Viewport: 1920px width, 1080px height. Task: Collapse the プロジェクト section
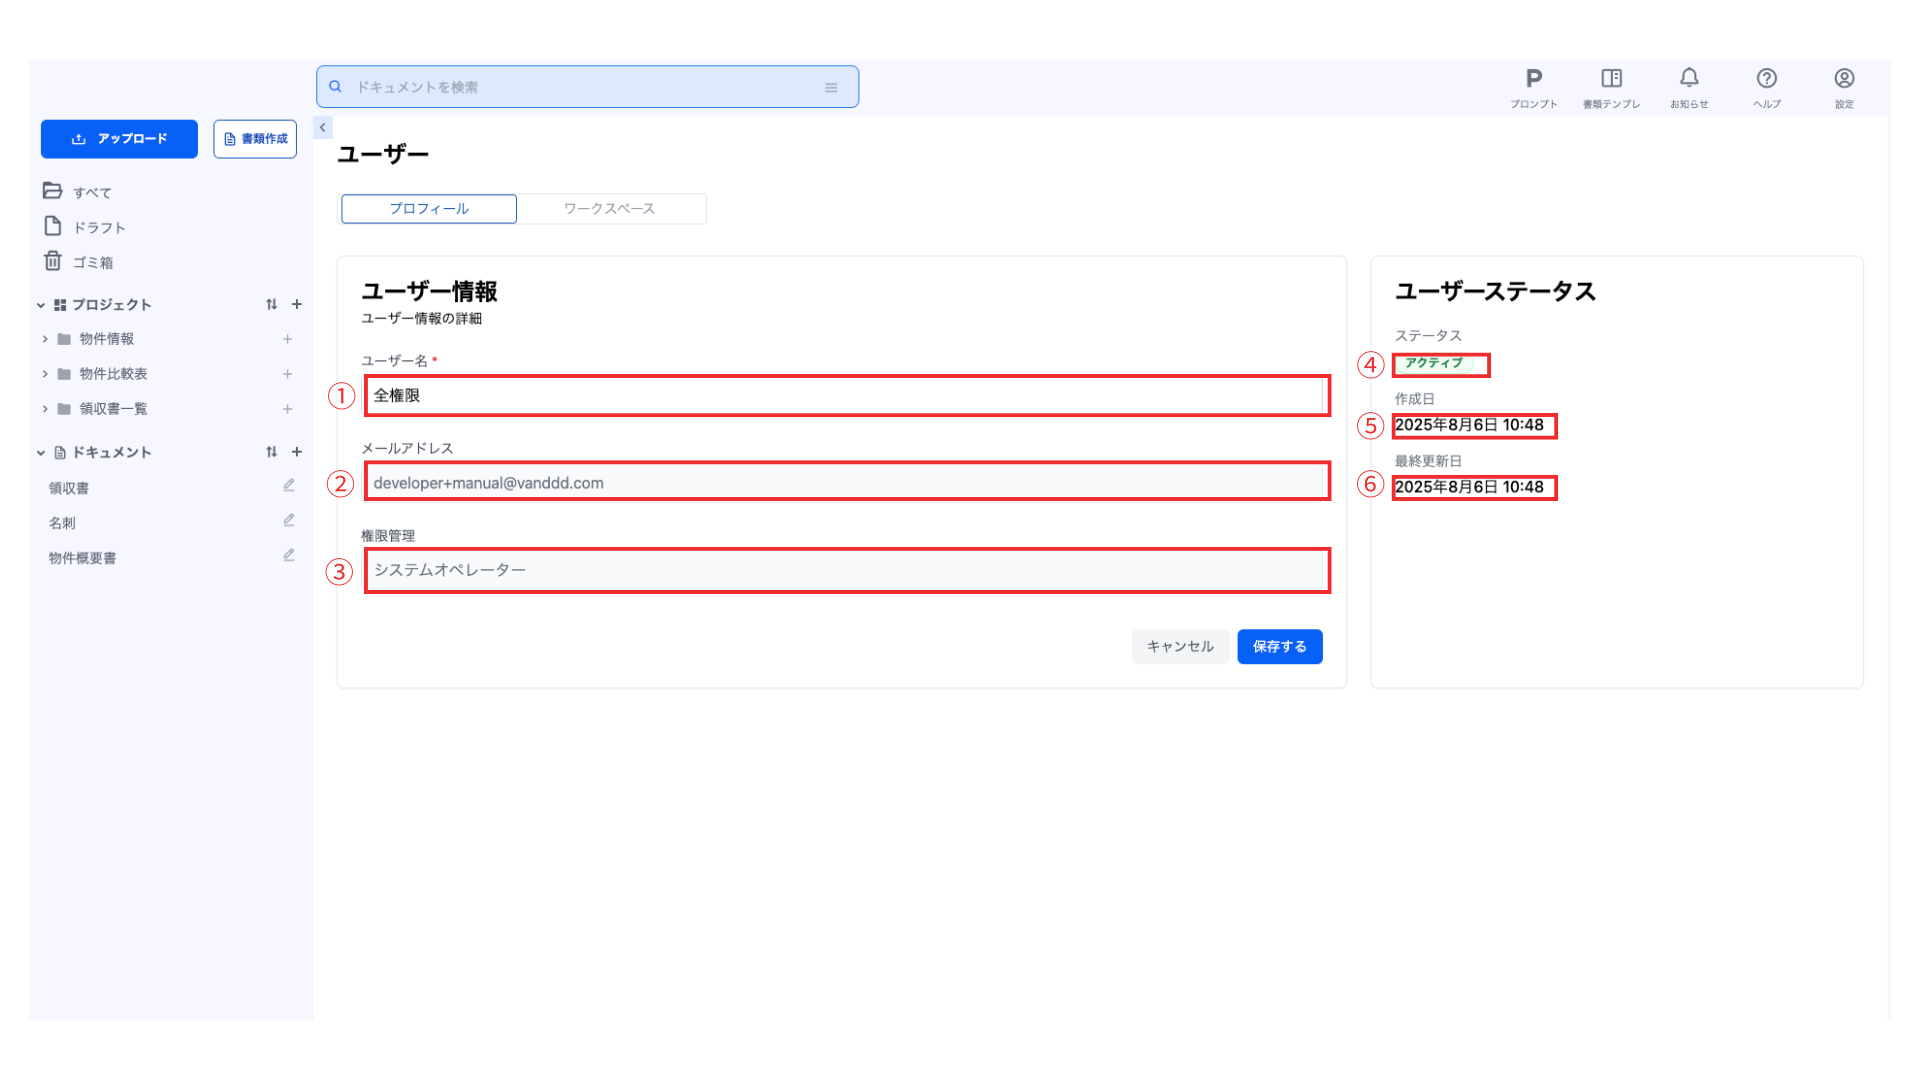[41, 305]
